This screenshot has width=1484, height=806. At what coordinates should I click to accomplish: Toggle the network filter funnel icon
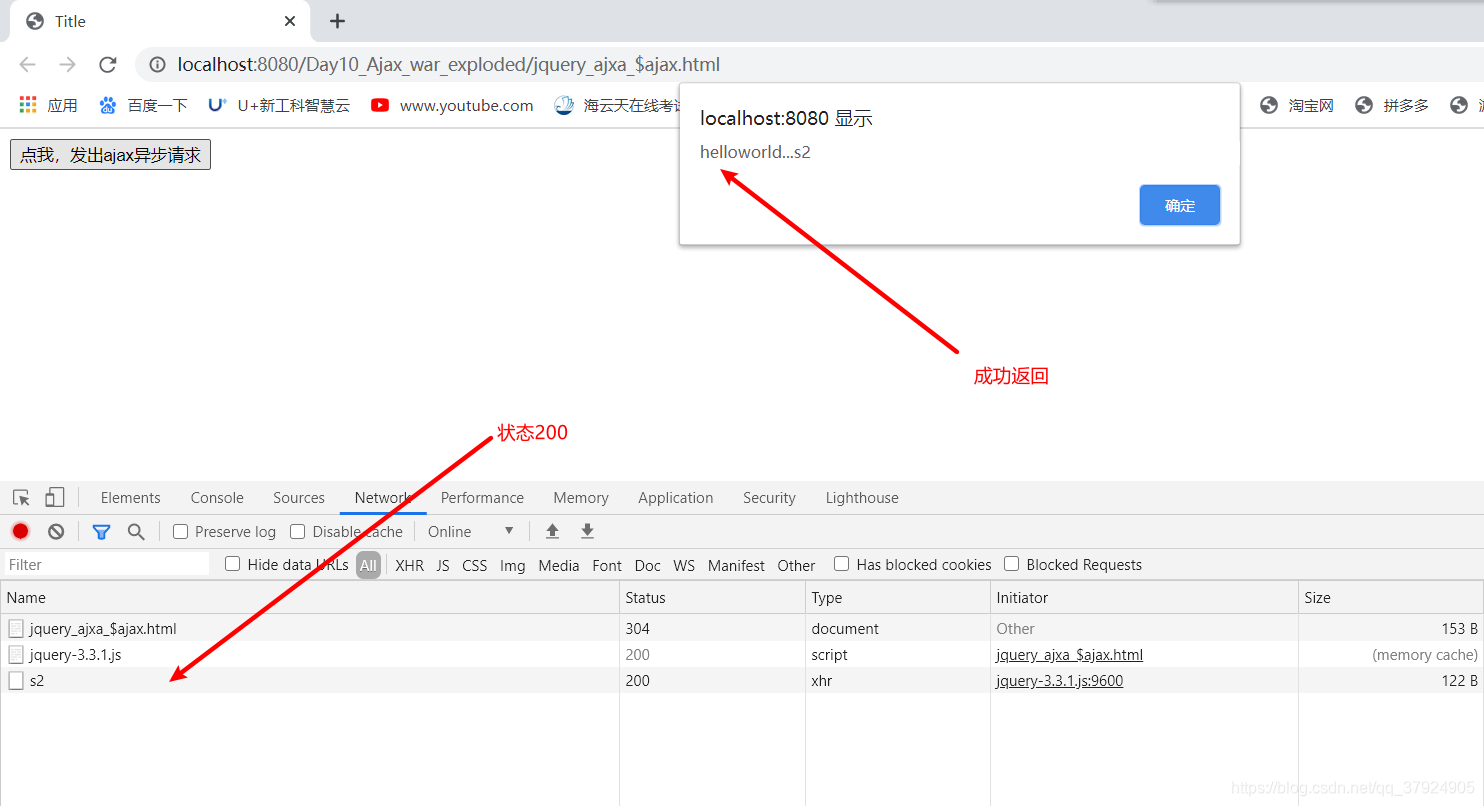[101, 532]
